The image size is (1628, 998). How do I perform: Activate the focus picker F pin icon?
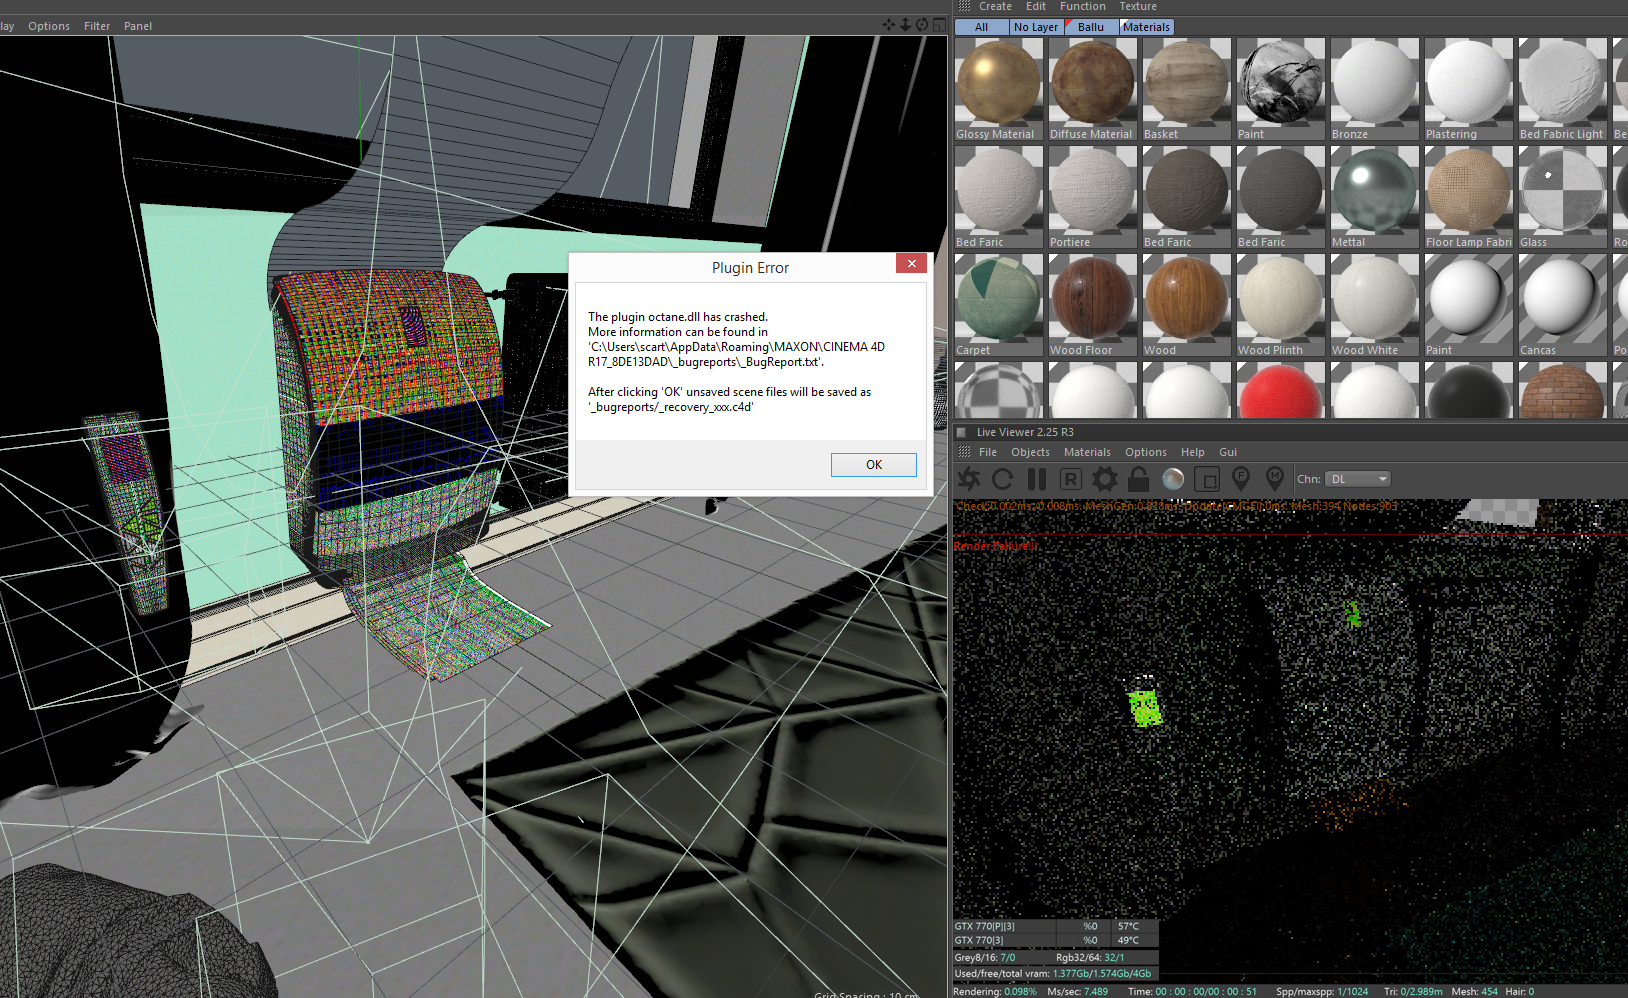[x=1241, y=478]
